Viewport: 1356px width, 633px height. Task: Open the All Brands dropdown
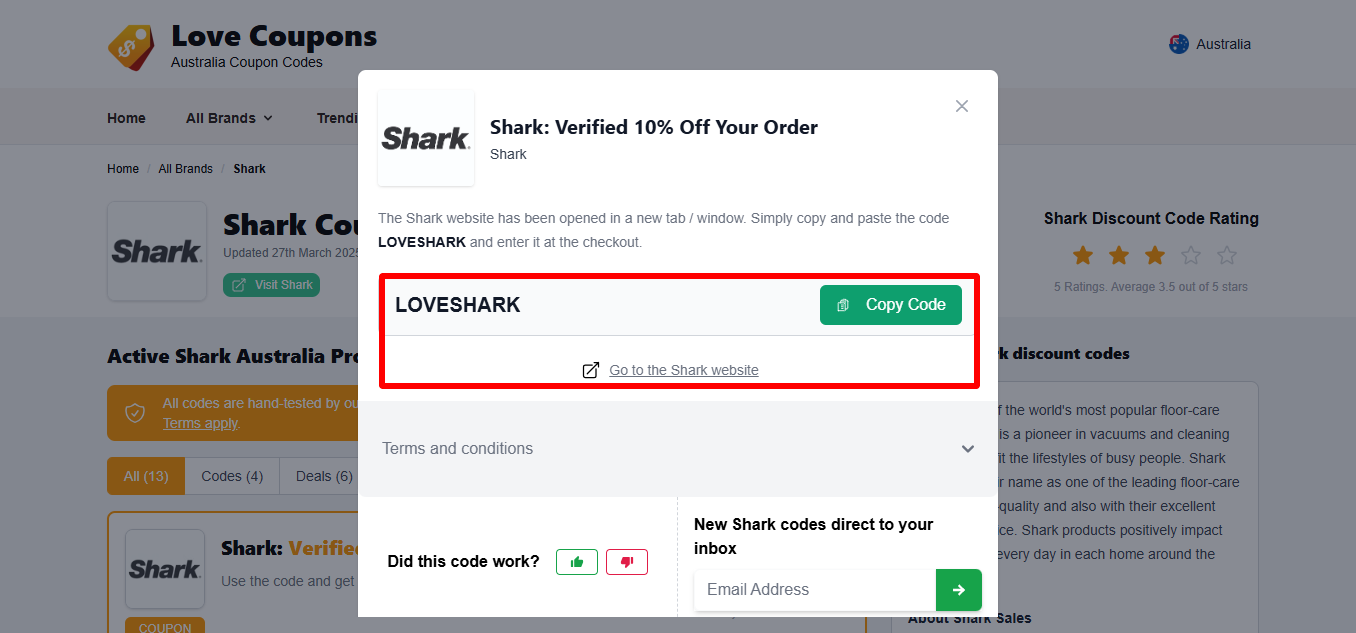(228, 117)
